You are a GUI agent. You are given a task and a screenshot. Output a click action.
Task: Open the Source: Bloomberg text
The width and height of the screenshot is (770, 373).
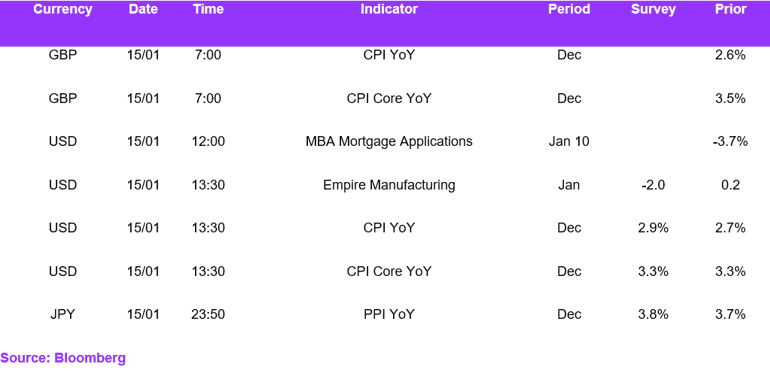pyautogui.click(x=63, y=358)
